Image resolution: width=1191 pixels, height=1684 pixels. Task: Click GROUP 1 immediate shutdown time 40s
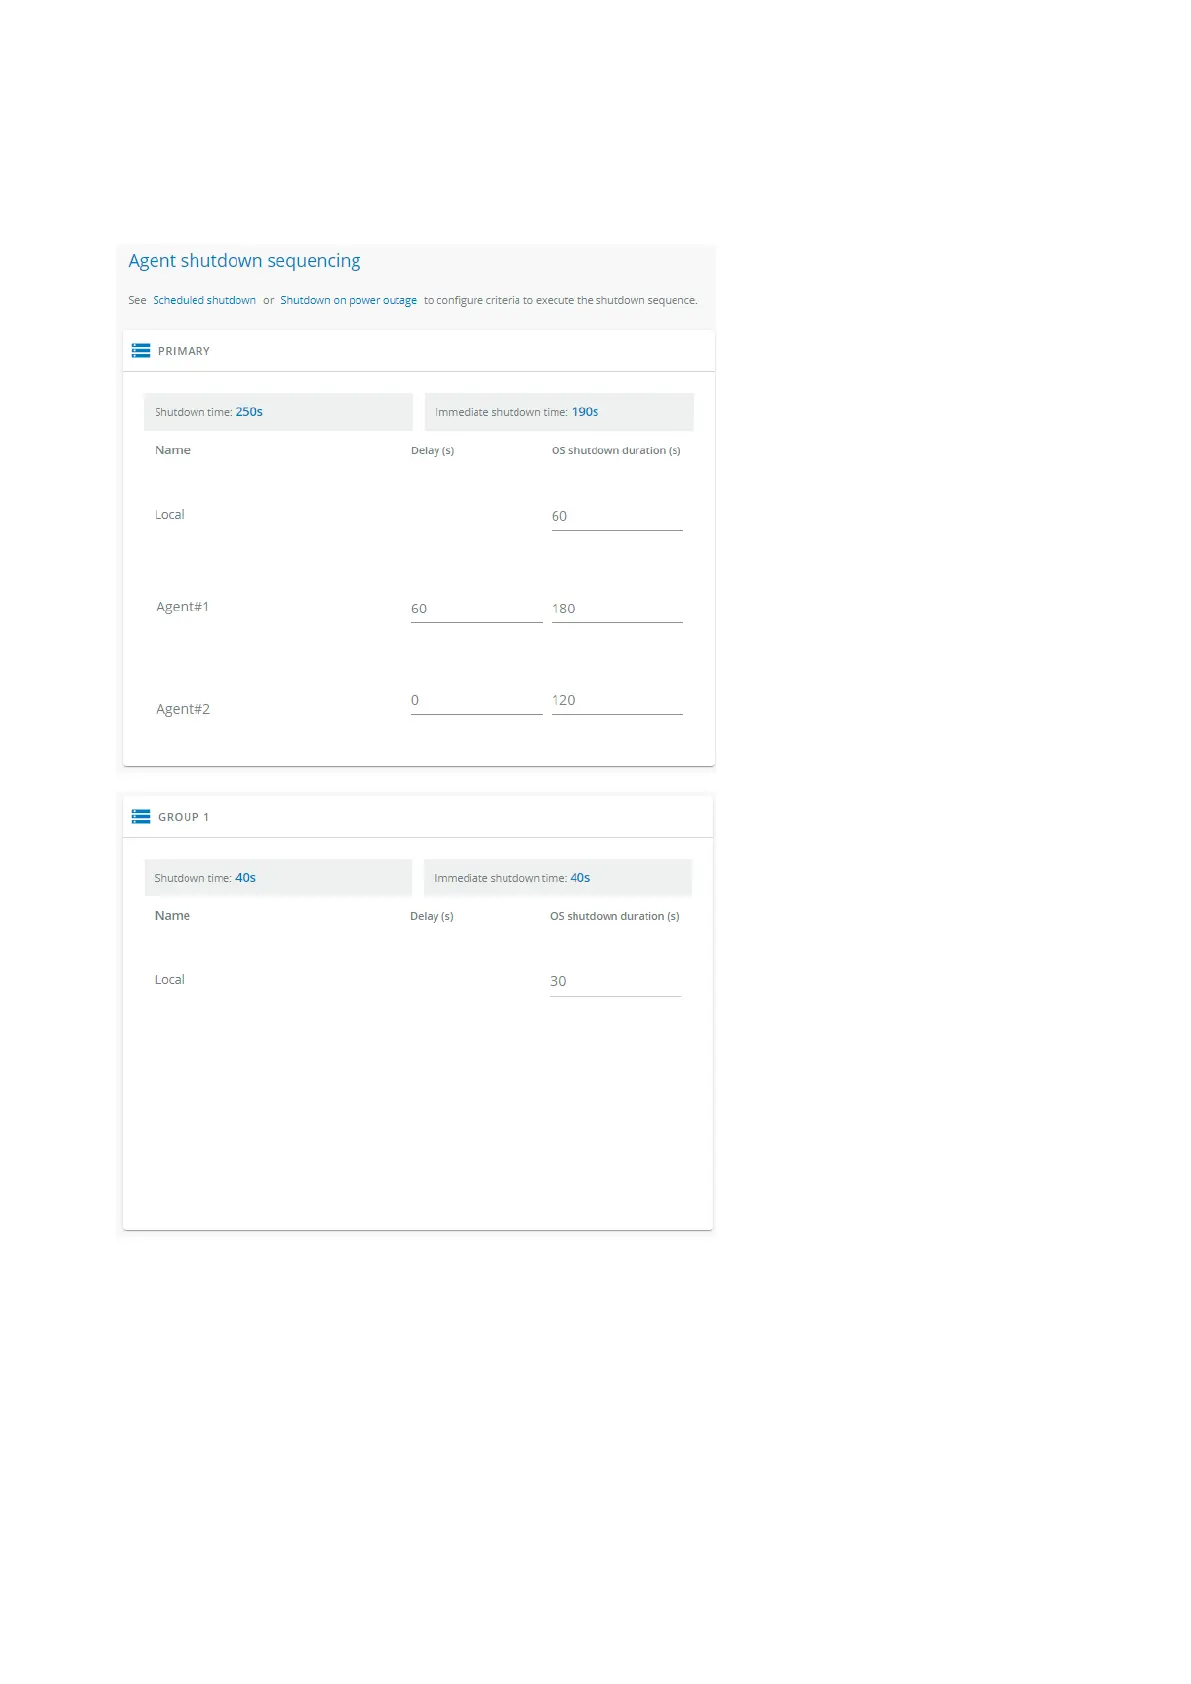tap(580, 878)
